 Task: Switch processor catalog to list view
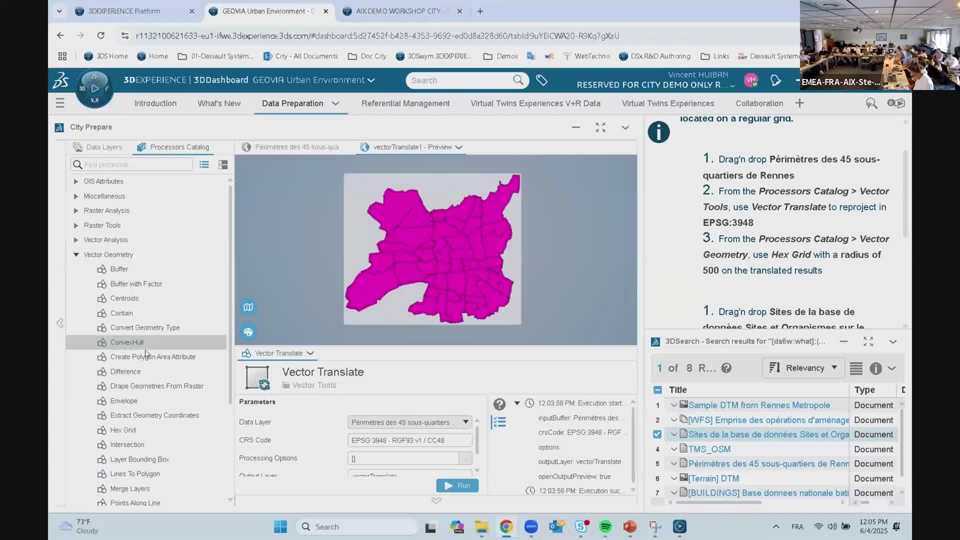(x=204, y=165)
